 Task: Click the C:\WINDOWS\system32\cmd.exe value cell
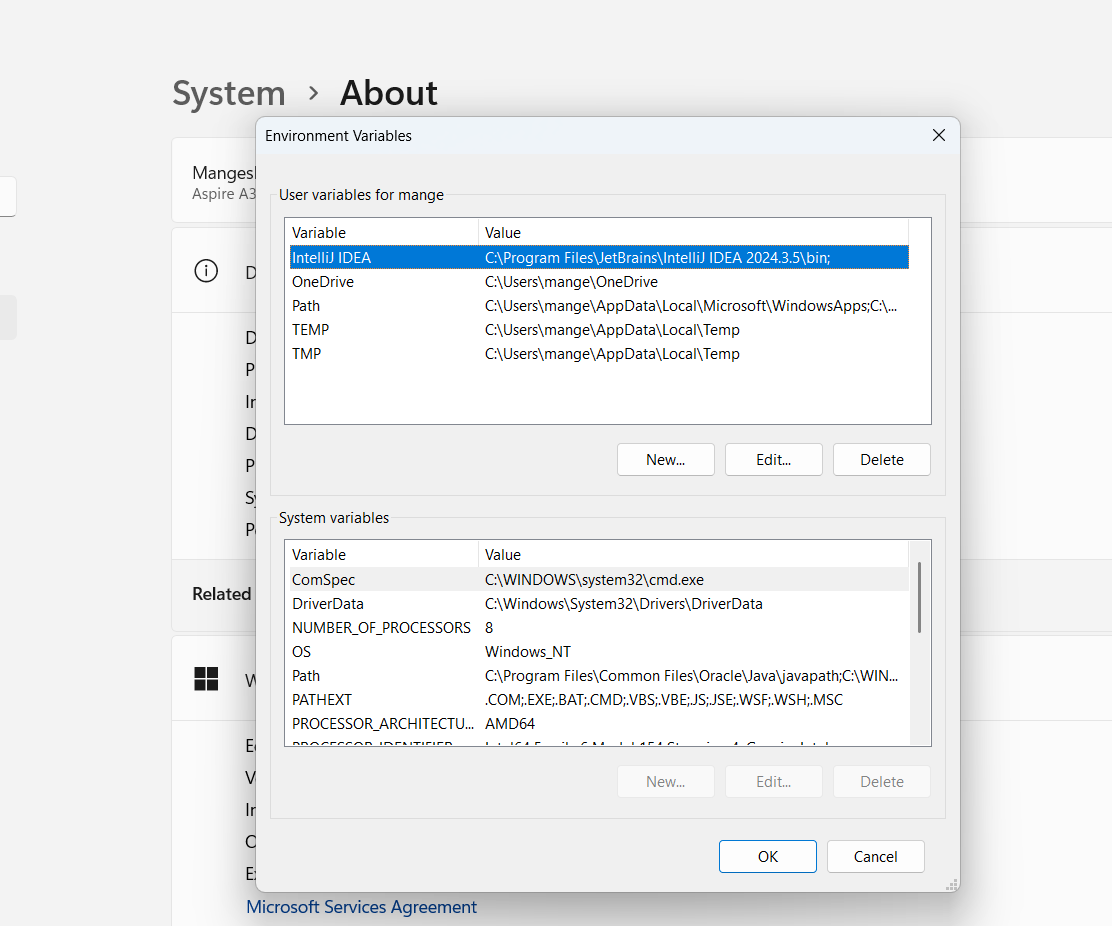coord(594,579)
